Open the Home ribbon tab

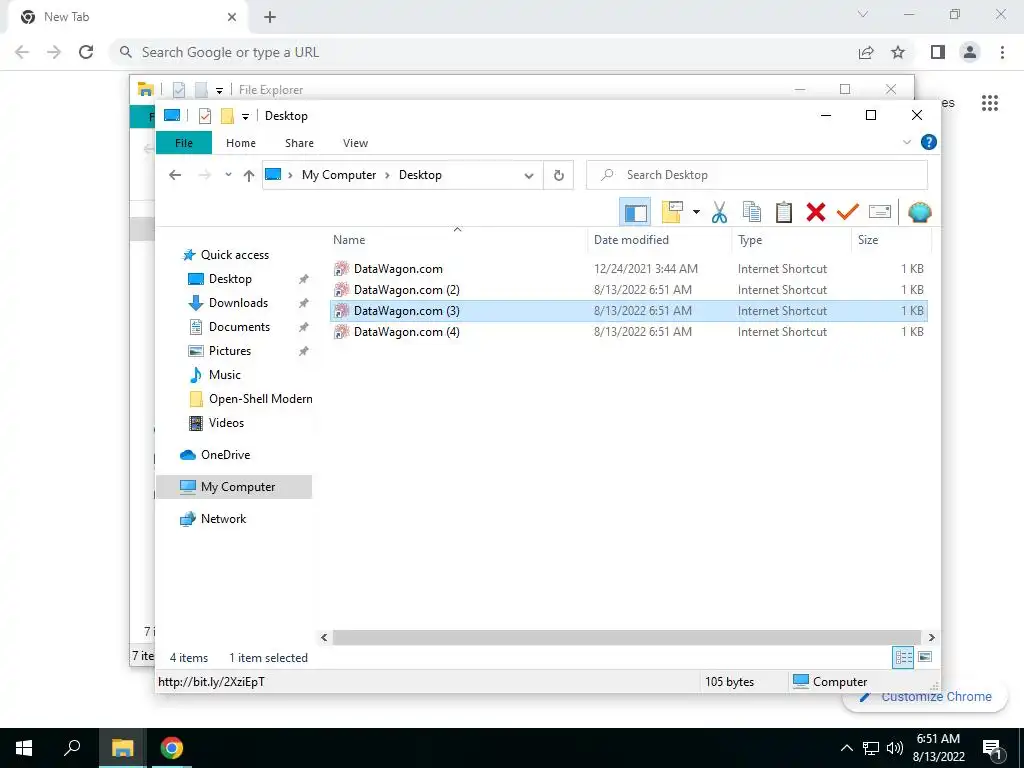(241, 143)
